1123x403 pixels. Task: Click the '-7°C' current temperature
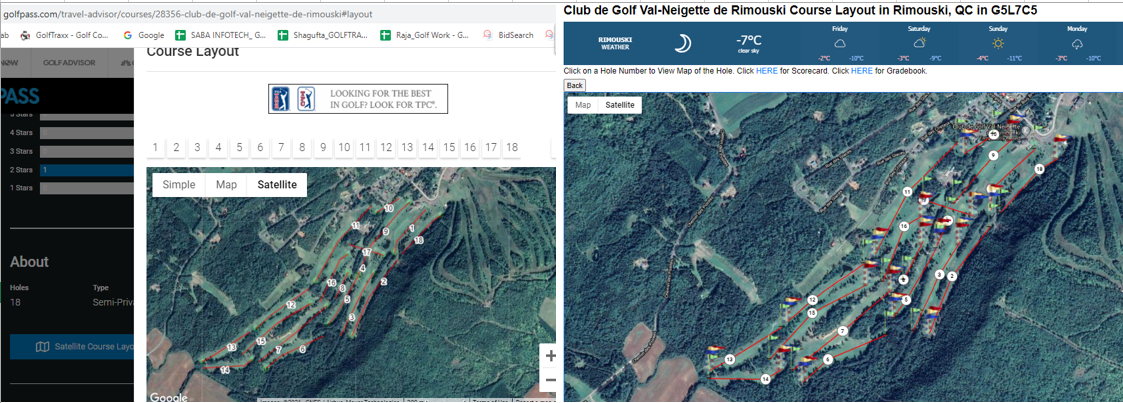click(748, 40)
